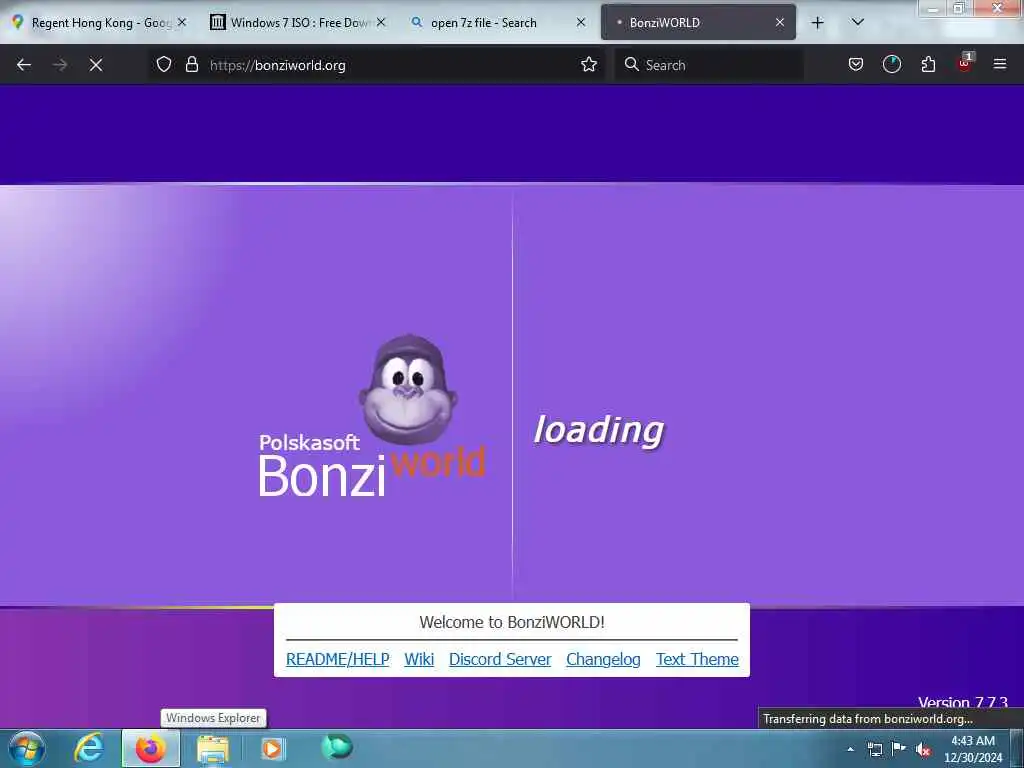The width and height of the screenshot is (1024, 768).
Task: Switch to the Windows 7 ISO tab
Action: [297, 23]
